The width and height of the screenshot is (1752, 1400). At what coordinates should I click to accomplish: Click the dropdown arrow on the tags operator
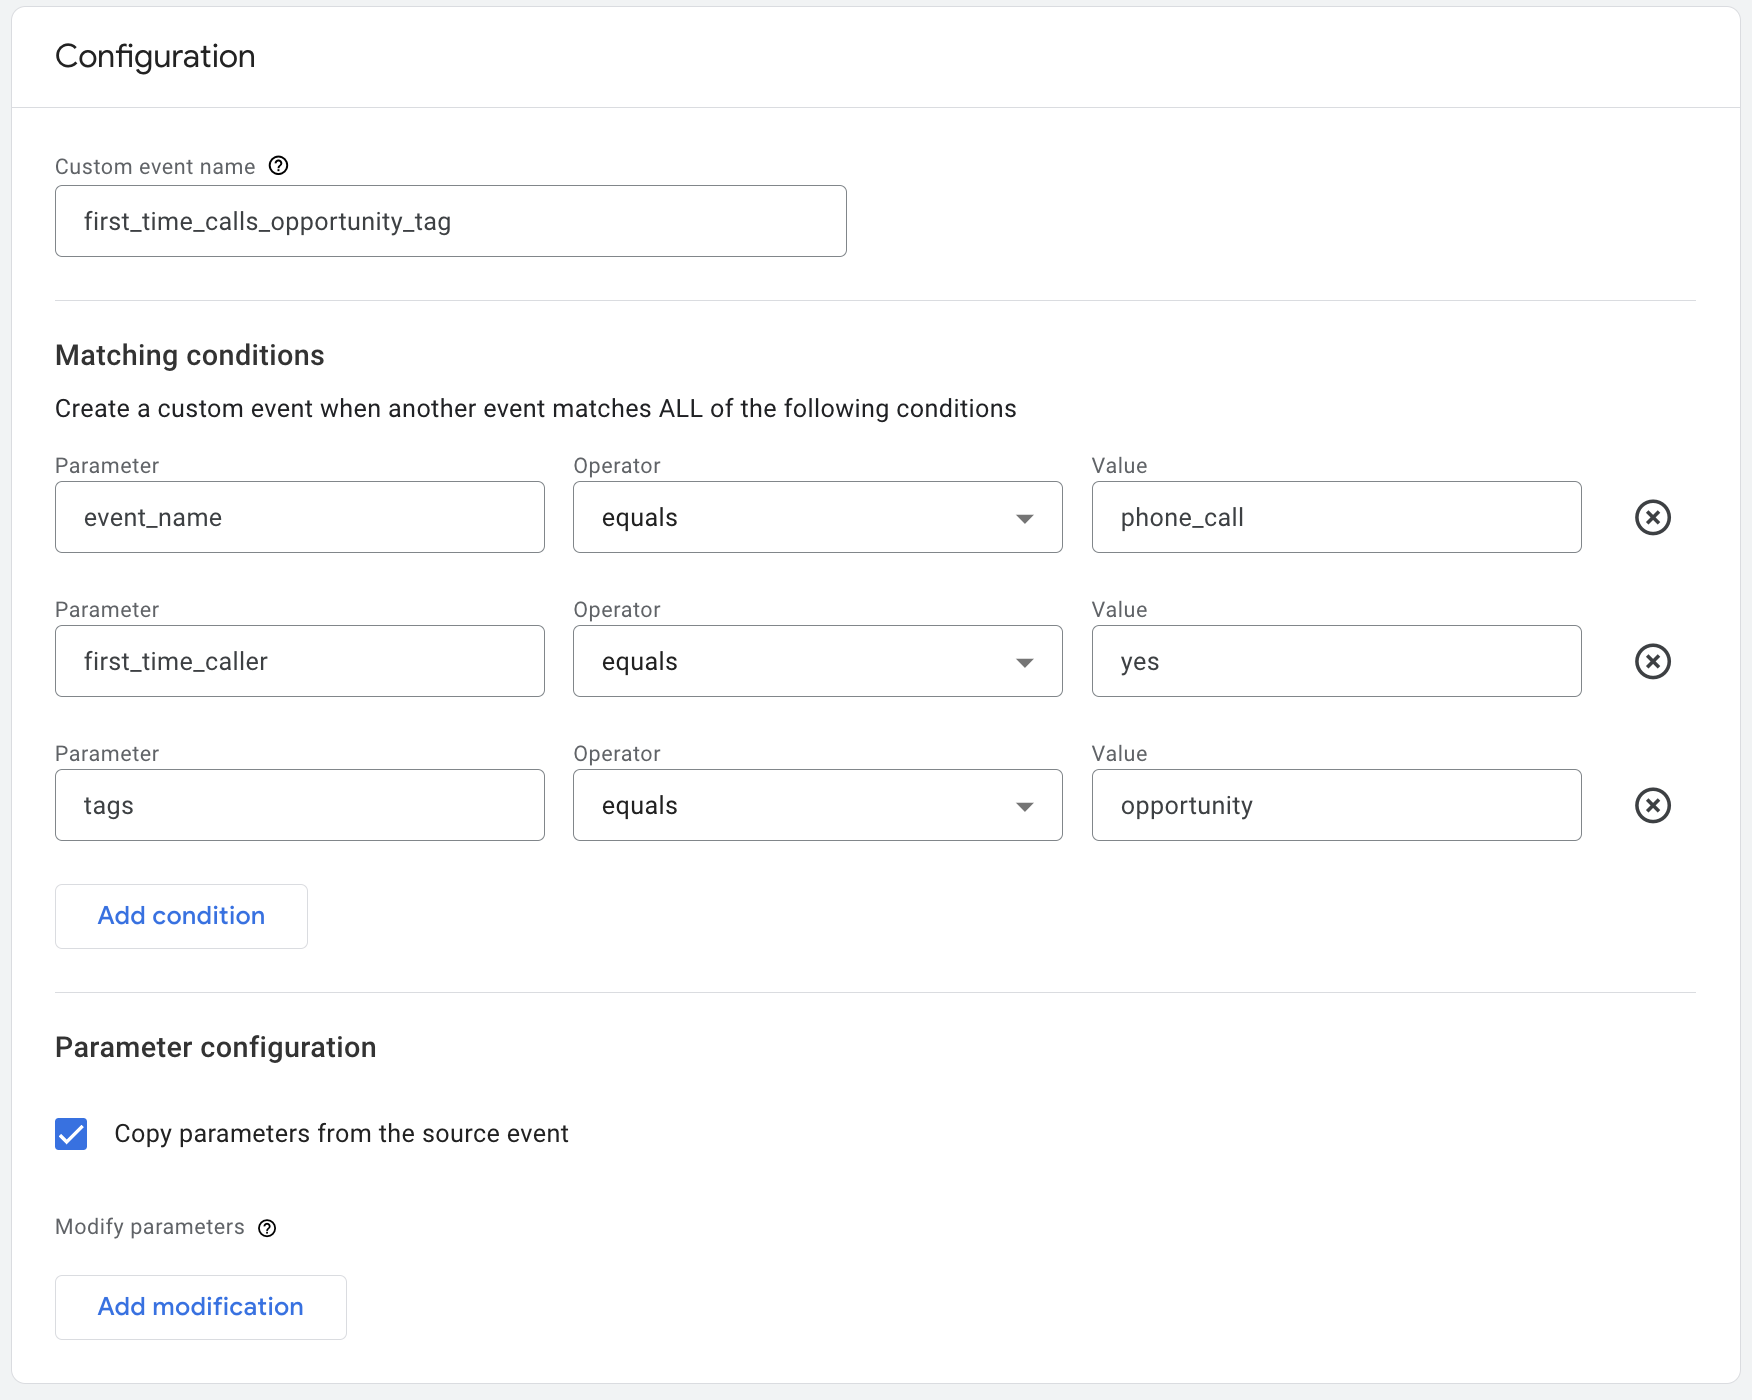(1025, 805)
